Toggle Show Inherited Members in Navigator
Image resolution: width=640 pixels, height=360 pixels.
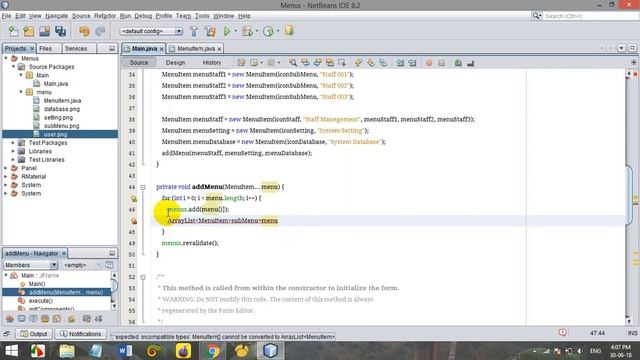click(x=10, y=319)
